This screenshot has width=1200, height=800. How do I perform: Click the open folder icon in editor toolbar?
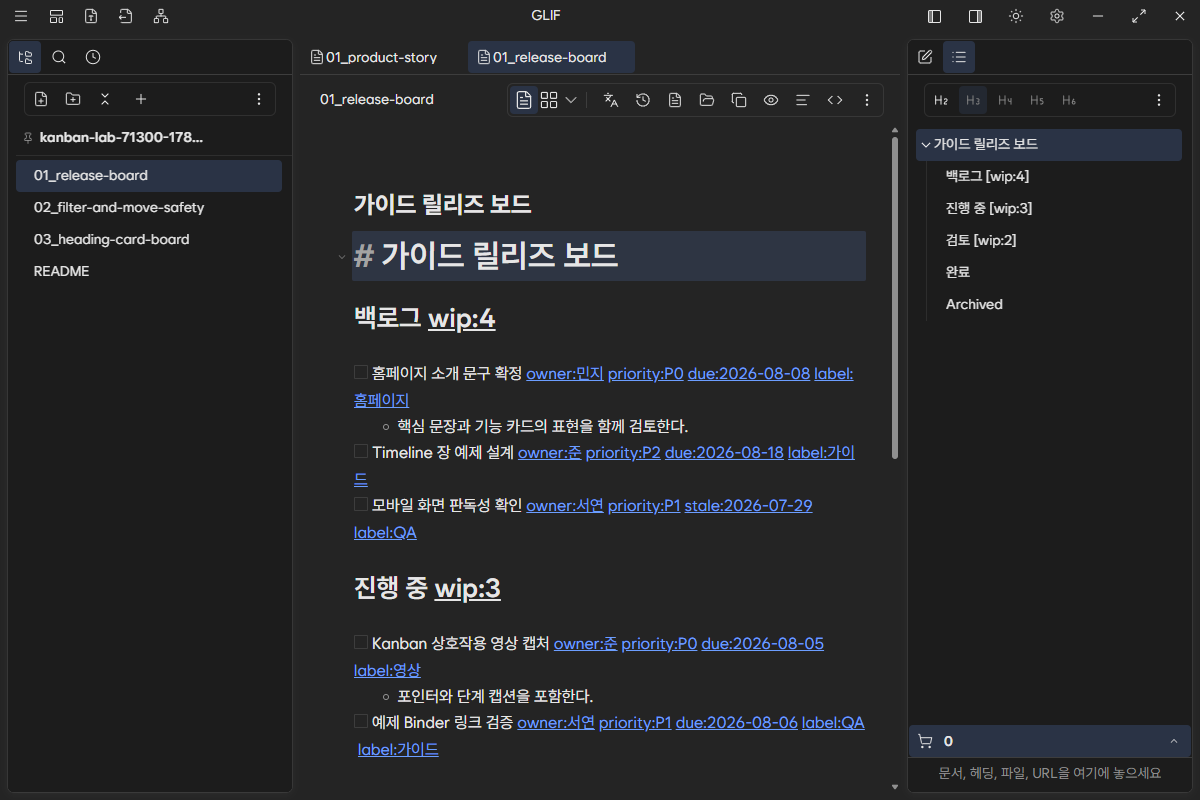coord(707,100)
